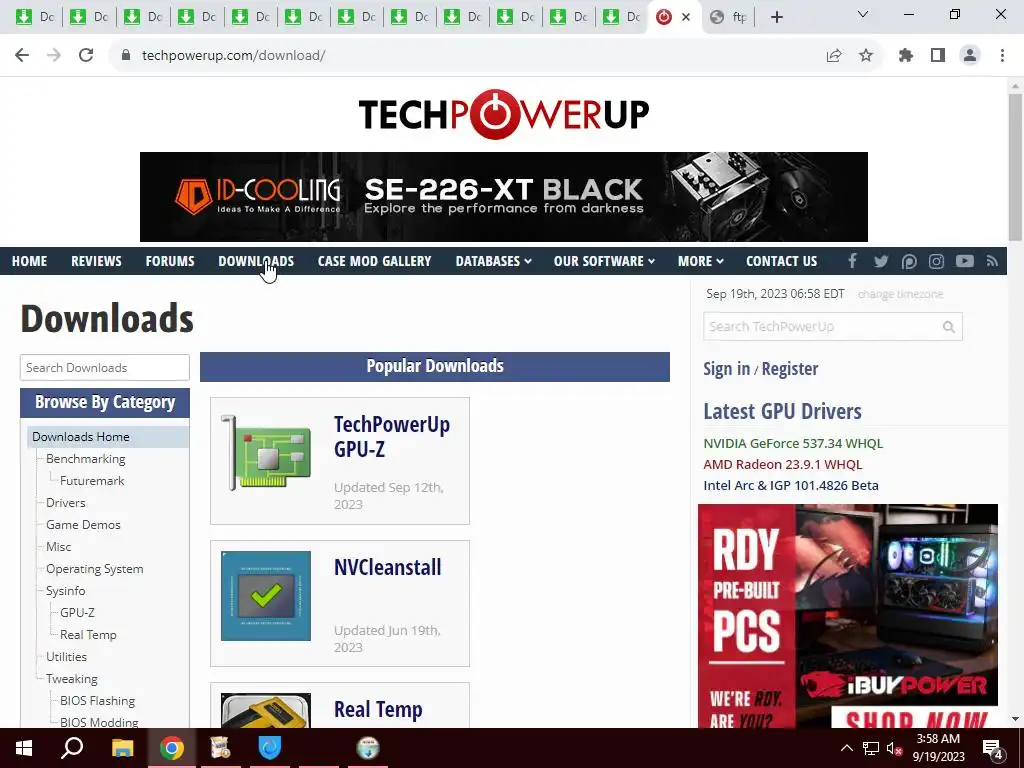The height and width of the screenshot is (768, 1024).
Task: Expand the MORE dropdown menu
Action: (x=700, y=261)
